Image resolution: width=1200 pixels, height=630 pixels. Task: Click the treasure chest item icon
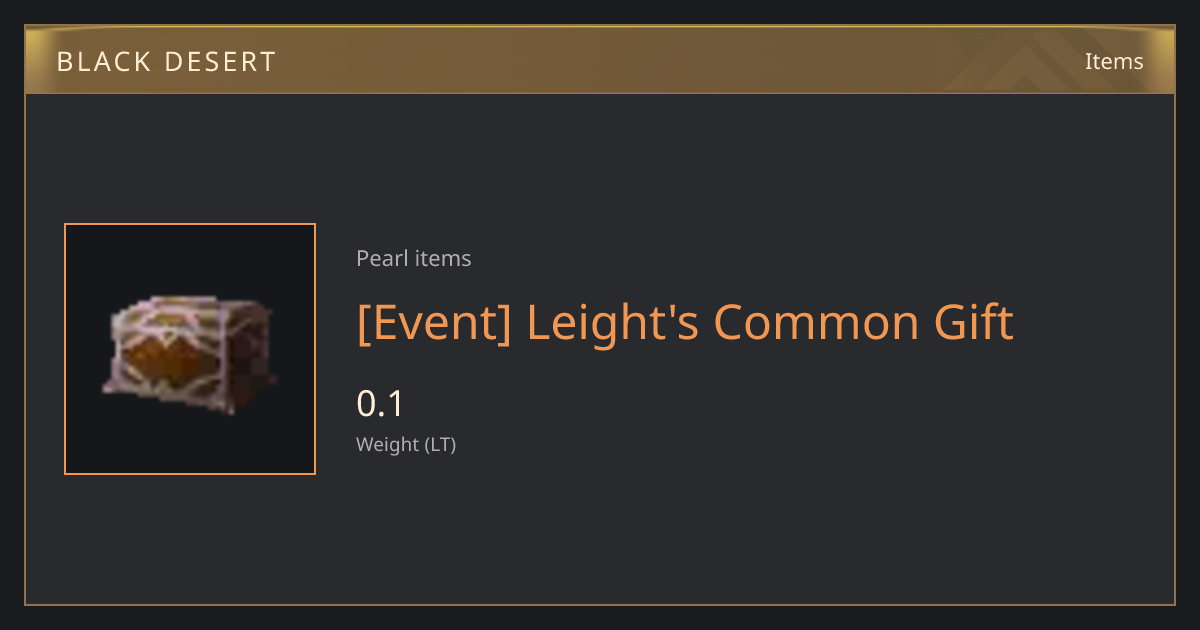[x=190, y=354]
